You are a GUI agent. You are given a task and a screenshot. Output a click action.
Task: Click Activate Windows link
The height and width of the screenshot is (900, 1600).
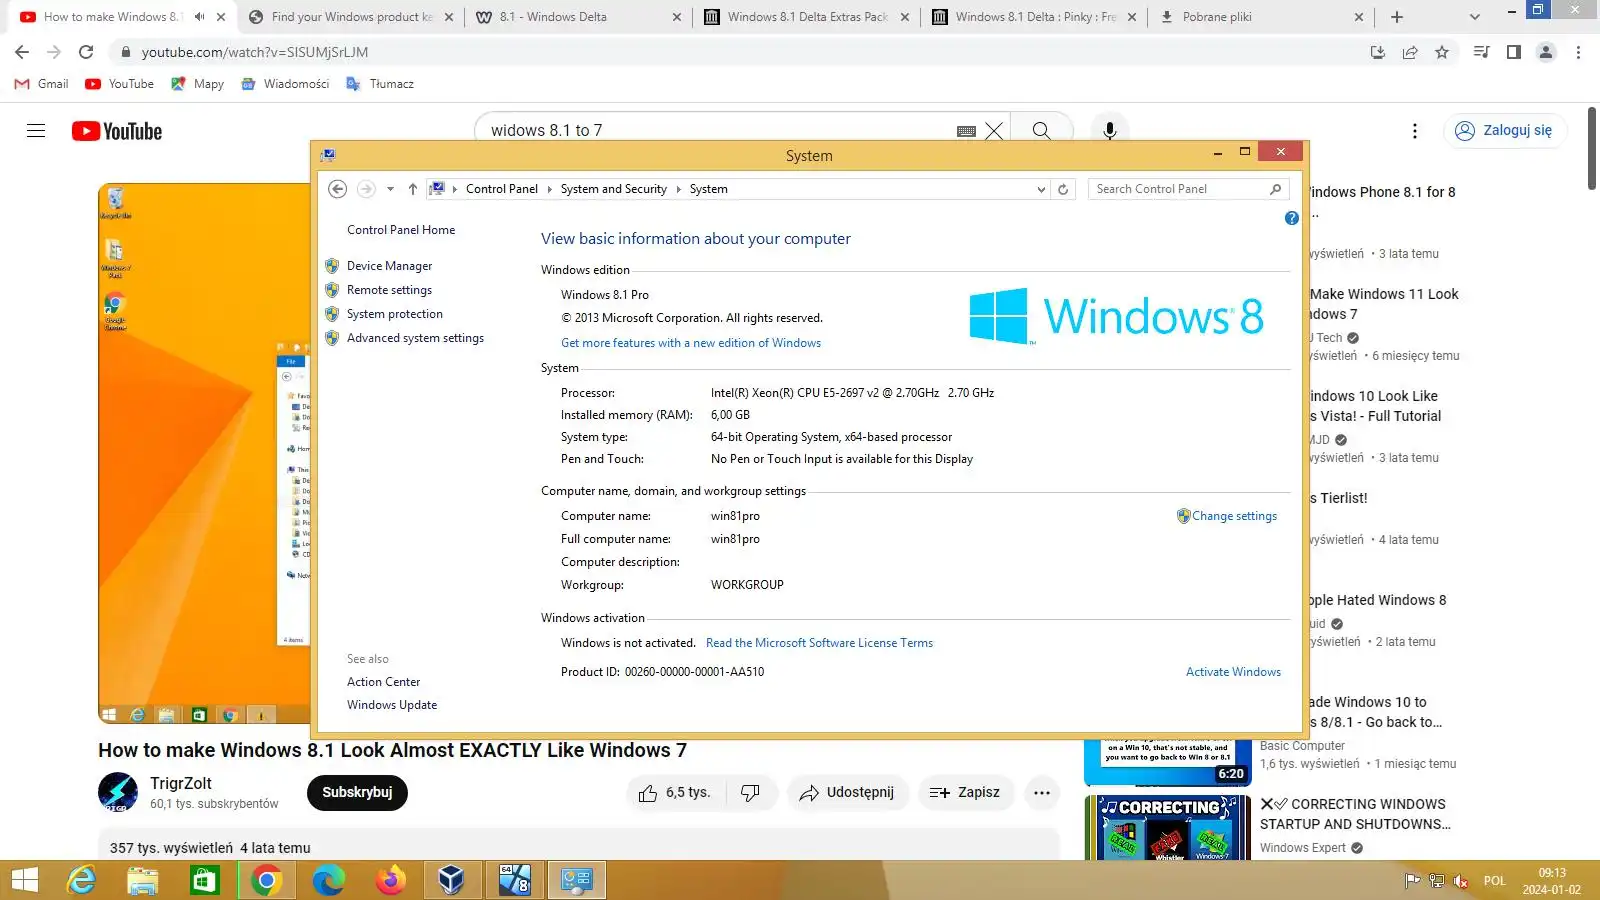1233,672
